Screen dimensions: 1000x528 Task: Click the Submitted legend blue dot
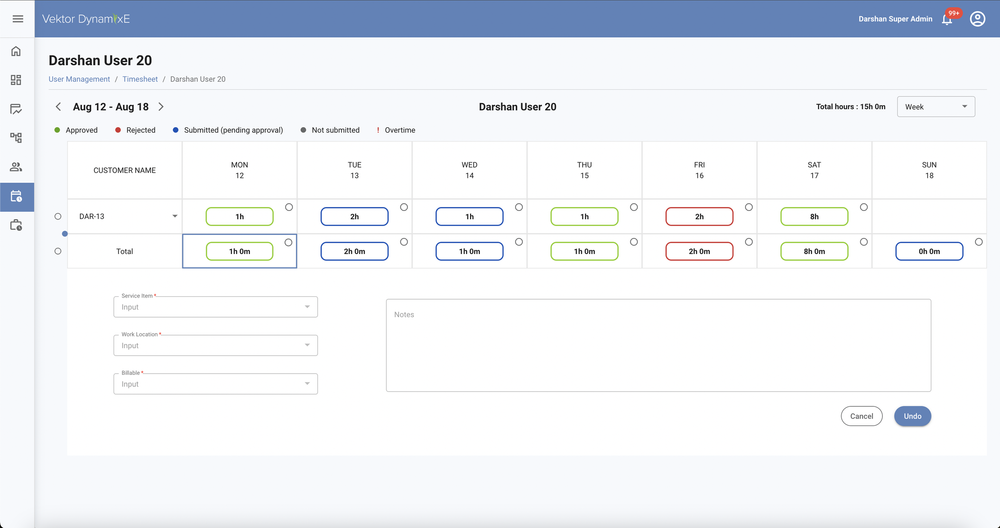pyautogui.click(x=175, y=130)
